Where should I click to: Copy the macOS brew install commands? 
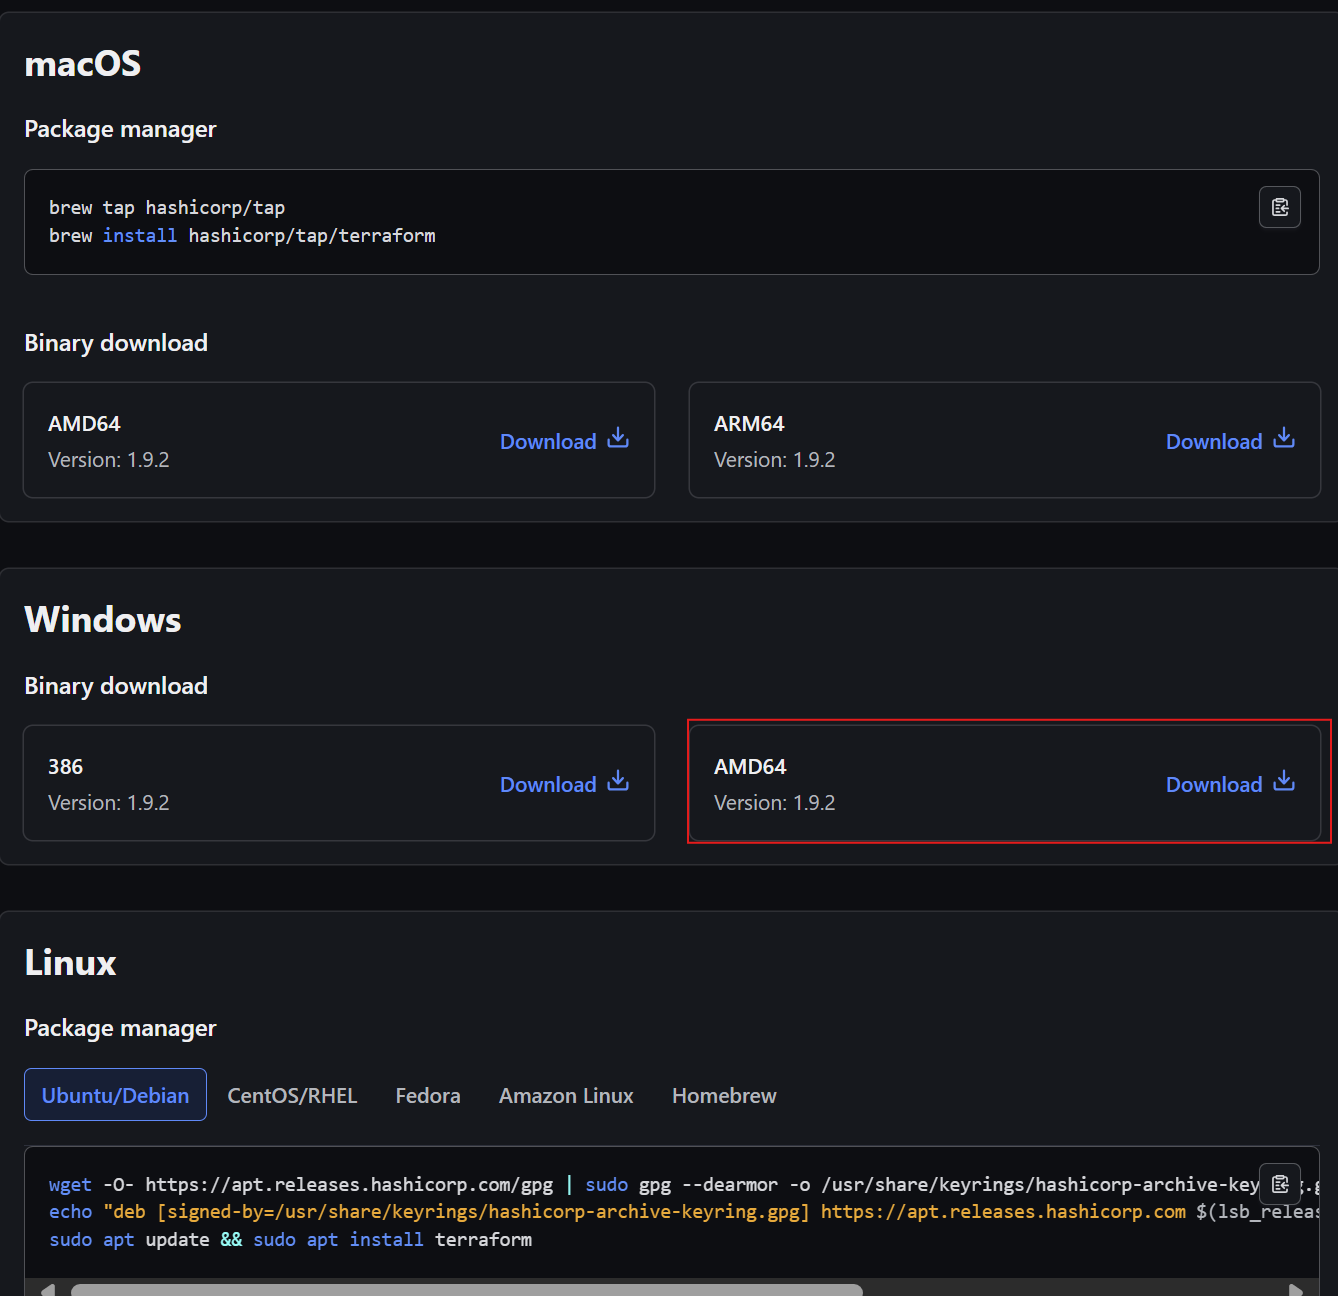1279,207
